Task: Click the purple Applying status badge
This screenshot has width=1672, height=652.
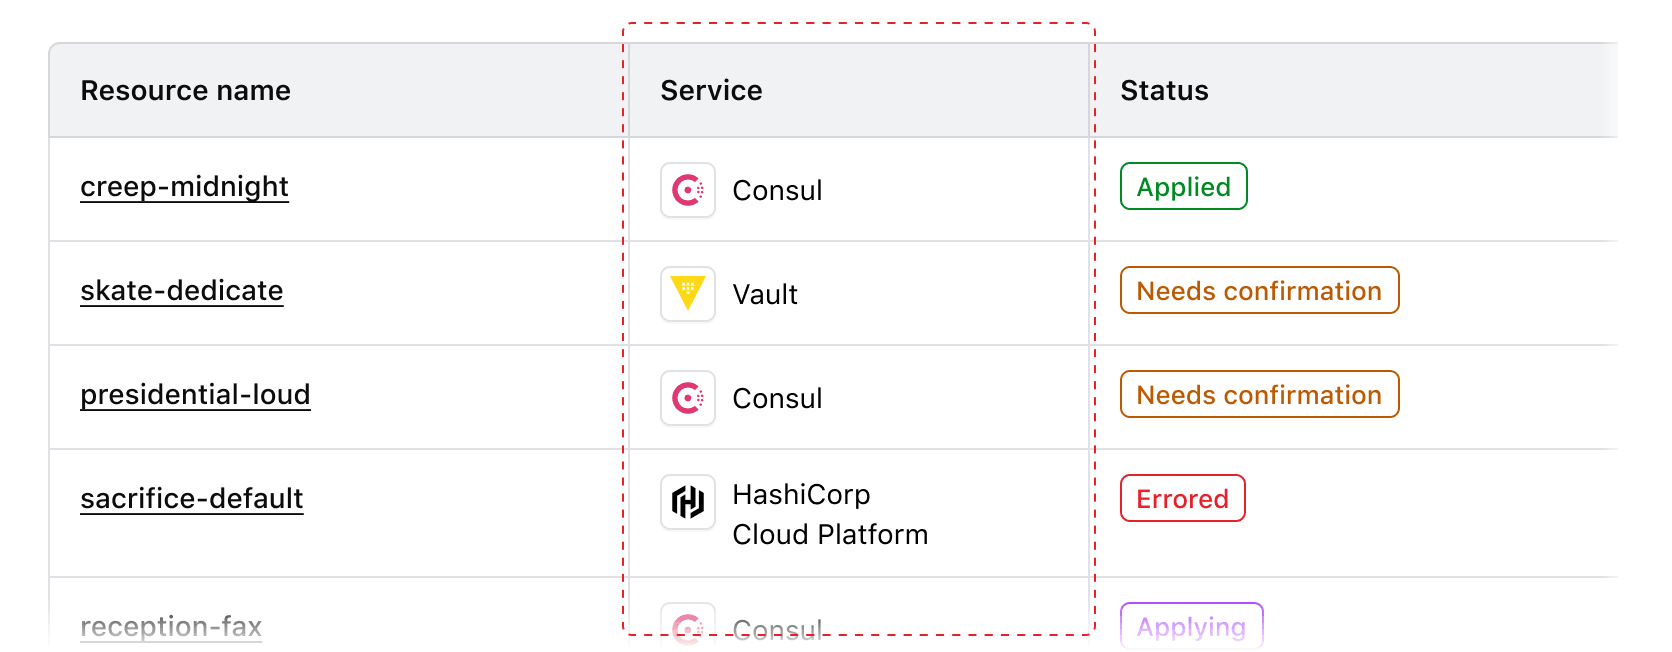Action: click(x=1192, y=627)
